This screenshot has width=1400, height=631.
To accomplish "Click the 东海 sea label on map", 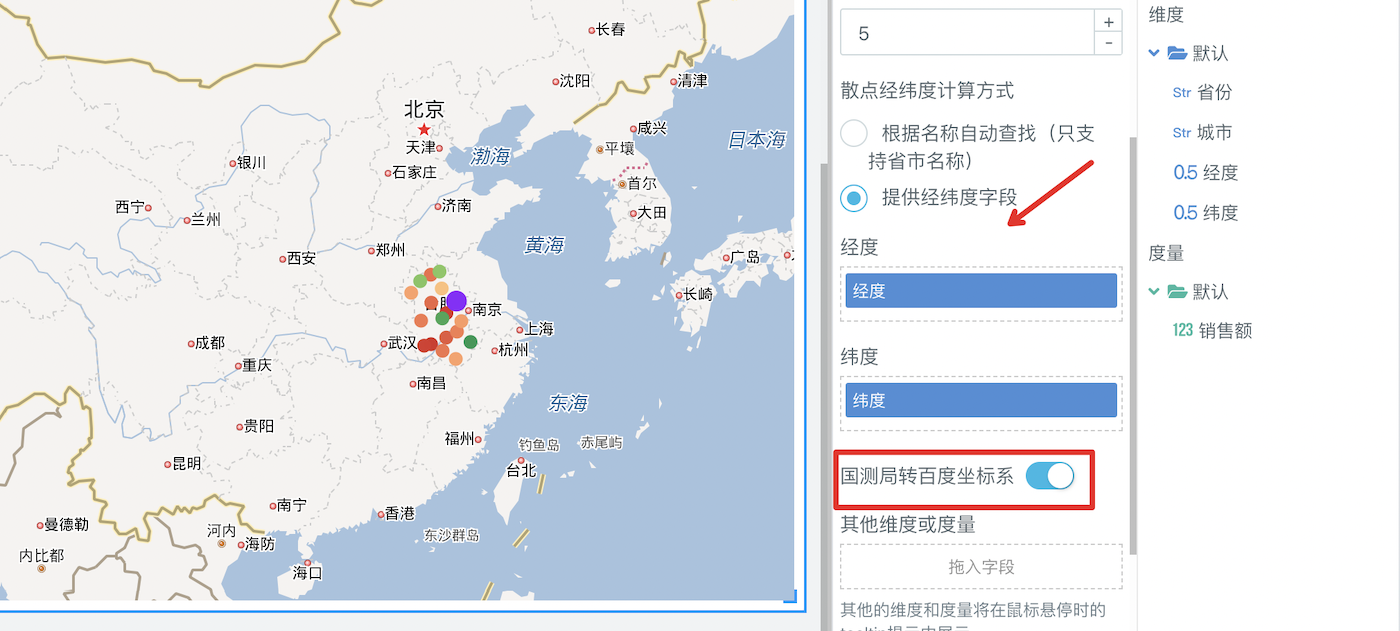I will pyautogui.click(x=568, y=403).
